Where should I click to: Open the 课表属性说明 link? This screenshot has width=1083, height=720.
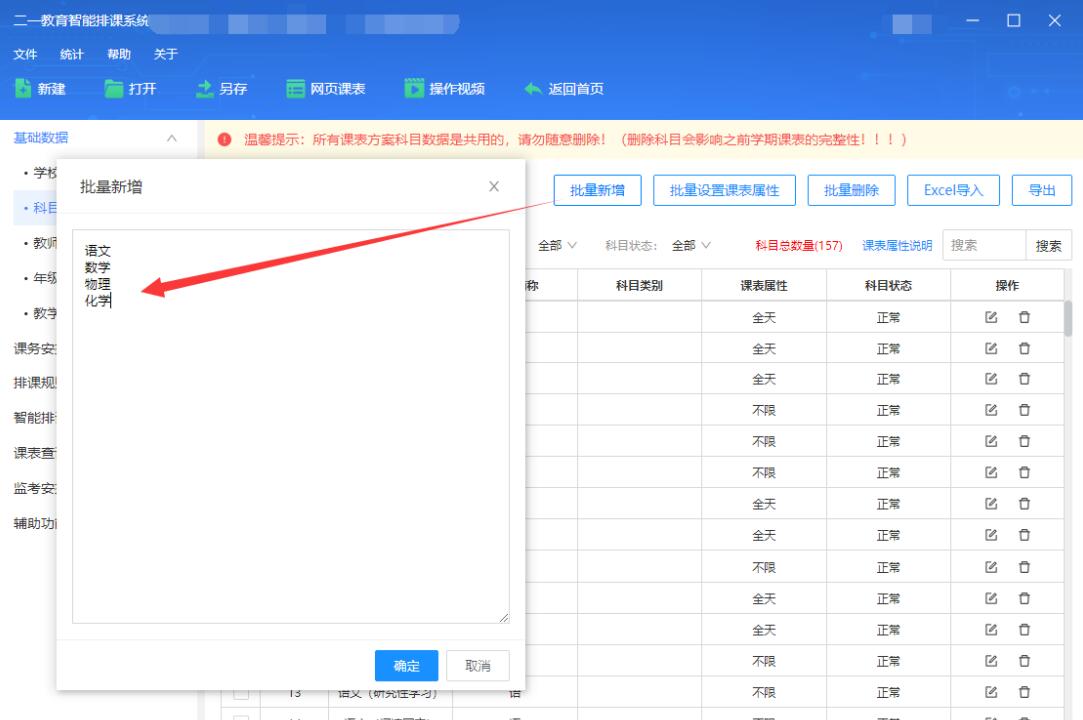tap(897, 245)
